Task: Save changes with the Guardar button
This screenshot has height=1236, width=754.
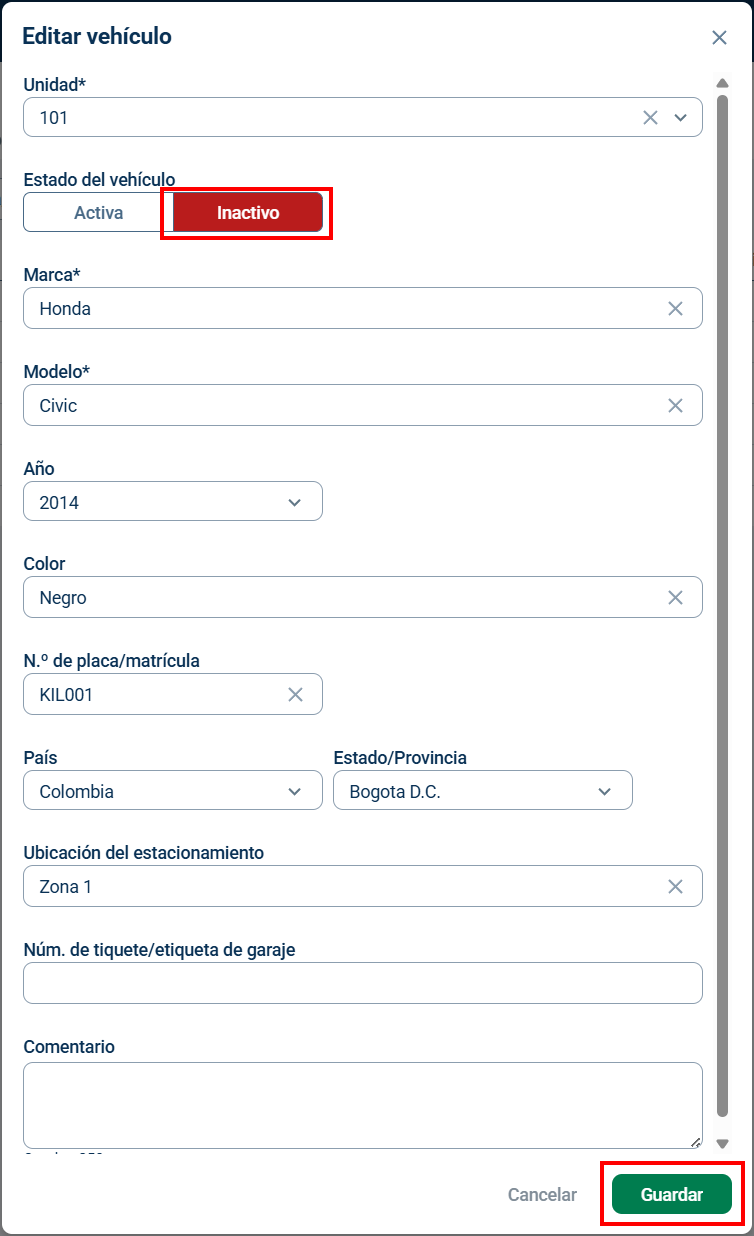Action: [x=672, y=1195]
